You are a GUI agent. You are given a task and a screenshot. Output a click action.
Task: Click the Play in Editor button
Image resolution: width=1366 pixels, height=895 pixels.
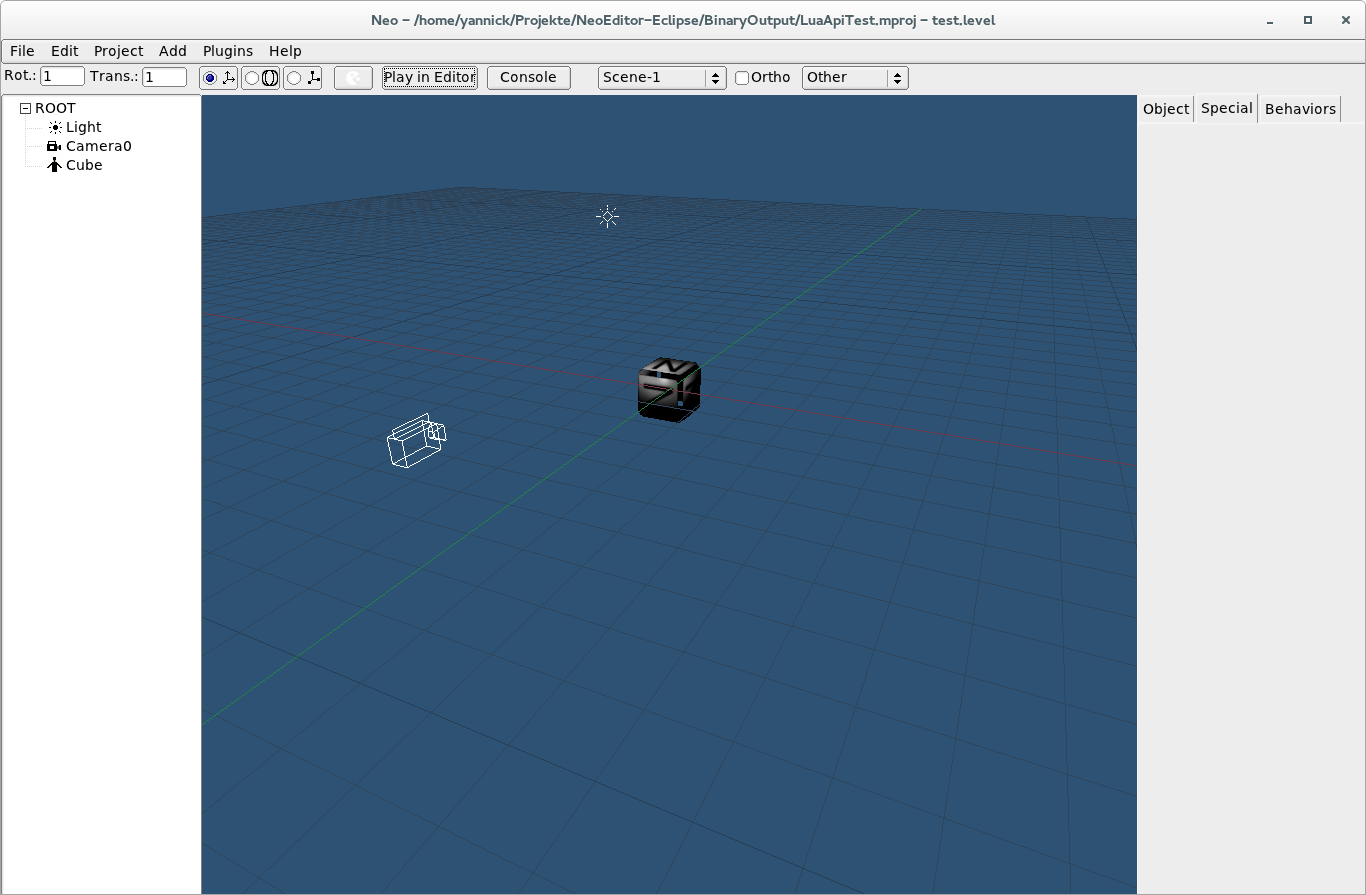(429, 77)
